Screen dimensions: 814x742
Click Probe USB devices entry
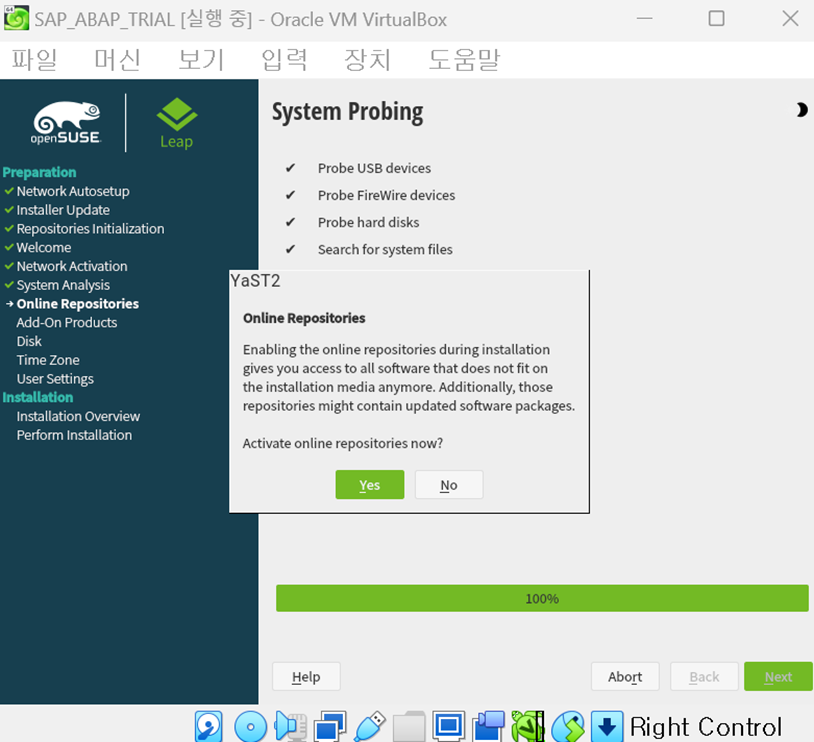tap(374, 168)
